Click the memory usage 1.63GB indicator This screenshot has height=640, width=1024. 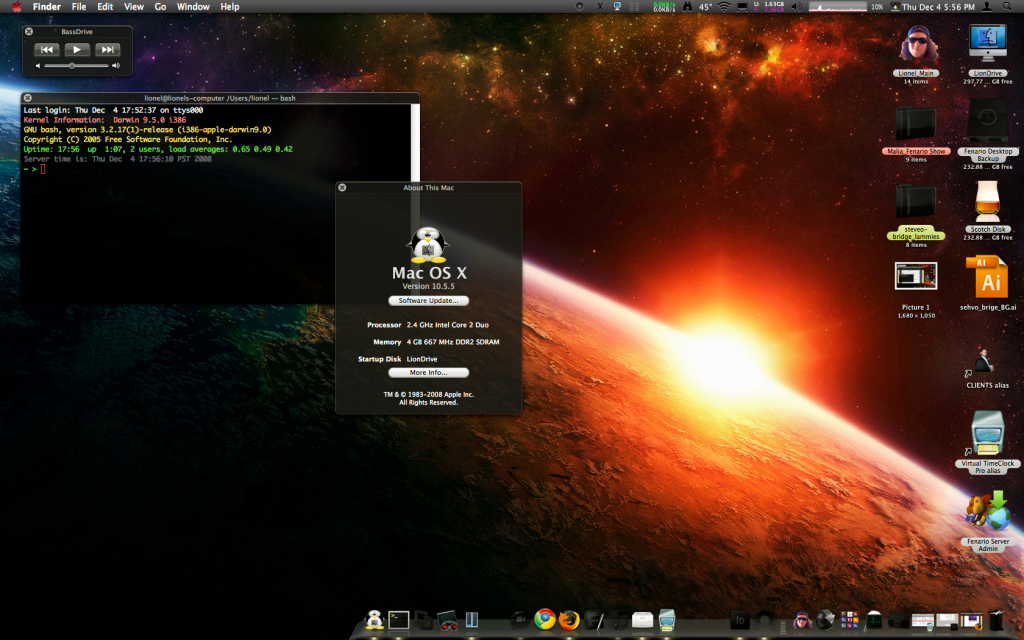(769, 7)
